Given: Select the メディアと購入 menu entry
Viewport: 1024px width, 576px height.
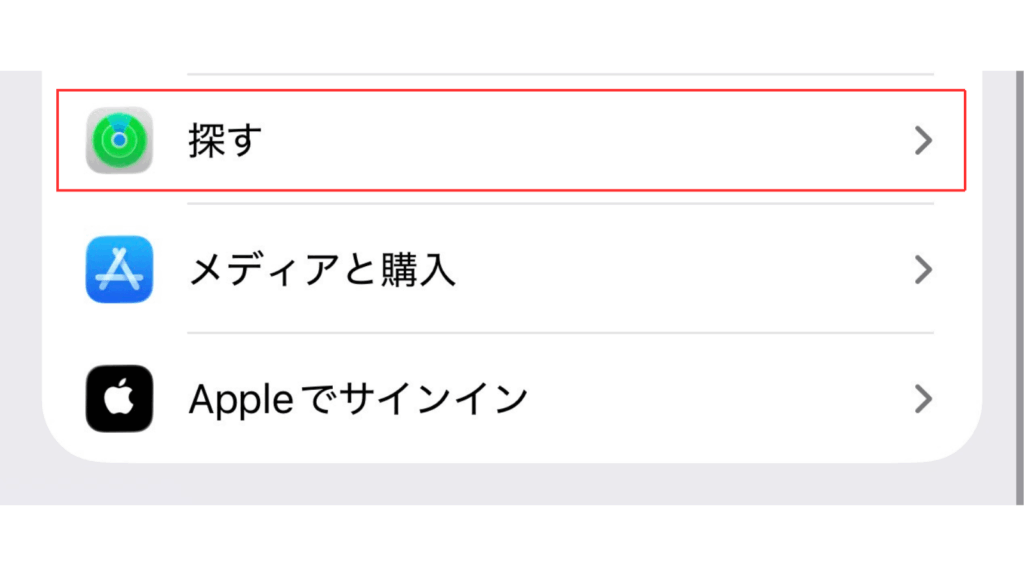Looking at the screenshot, I should point(500,270).
